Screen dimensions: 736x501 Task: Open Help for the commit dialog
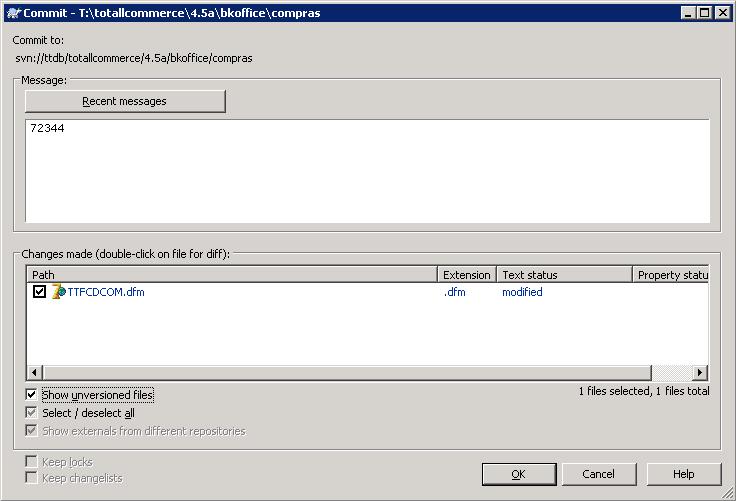click(683, 474)
